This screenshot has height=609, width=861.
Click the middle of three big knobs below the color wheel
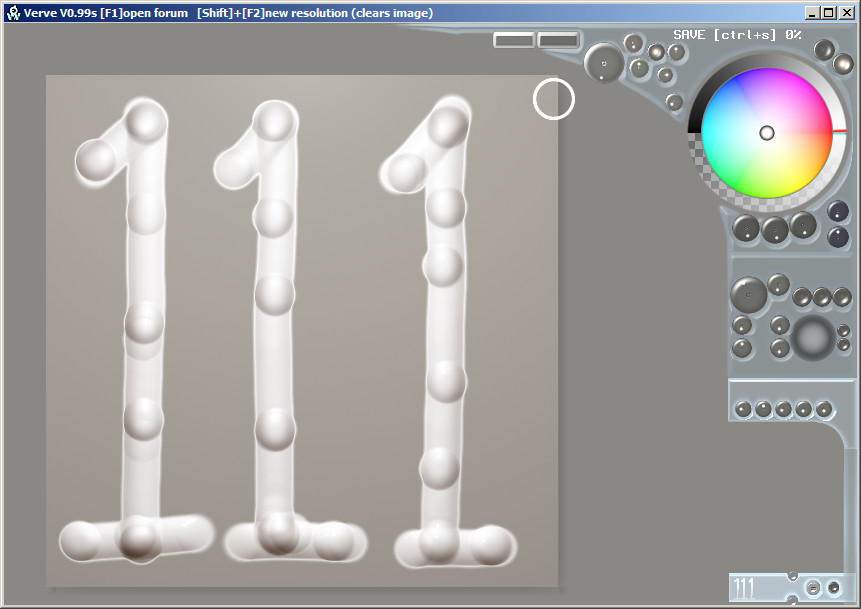point(775,230)
